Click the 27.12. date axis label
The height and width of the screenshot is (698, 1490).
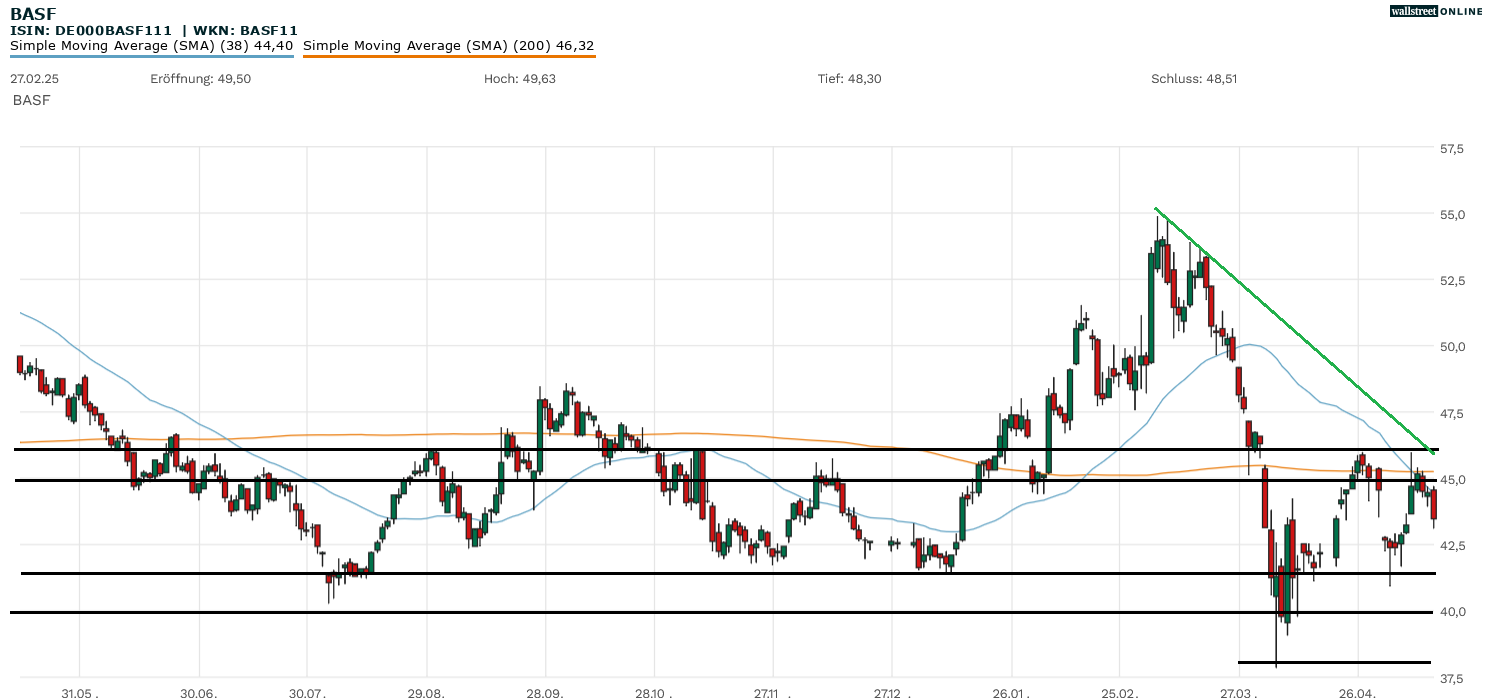pos(891,692)
